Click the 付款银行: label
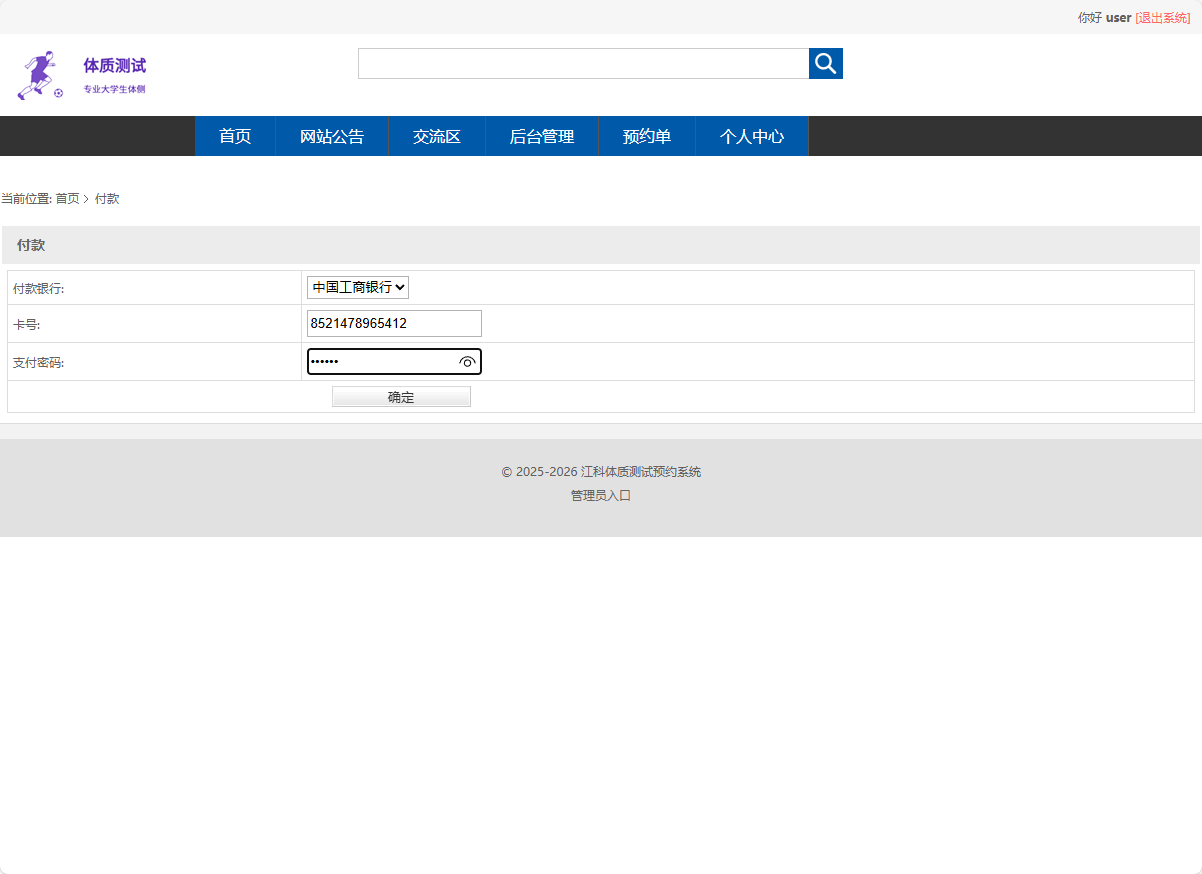The image size is (1202, 874). (x=38, y=289)
